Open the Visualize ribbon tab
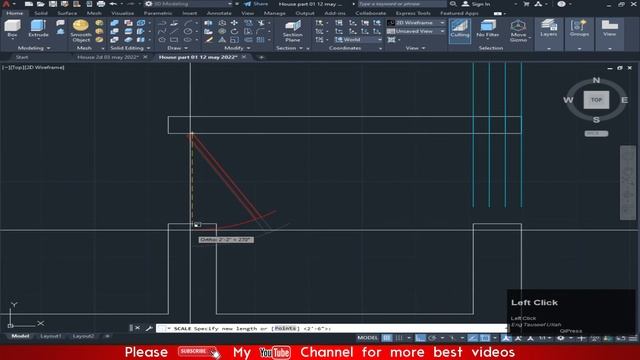The height and width of the screenshot is (360, 640). click(x=122, y=13)
